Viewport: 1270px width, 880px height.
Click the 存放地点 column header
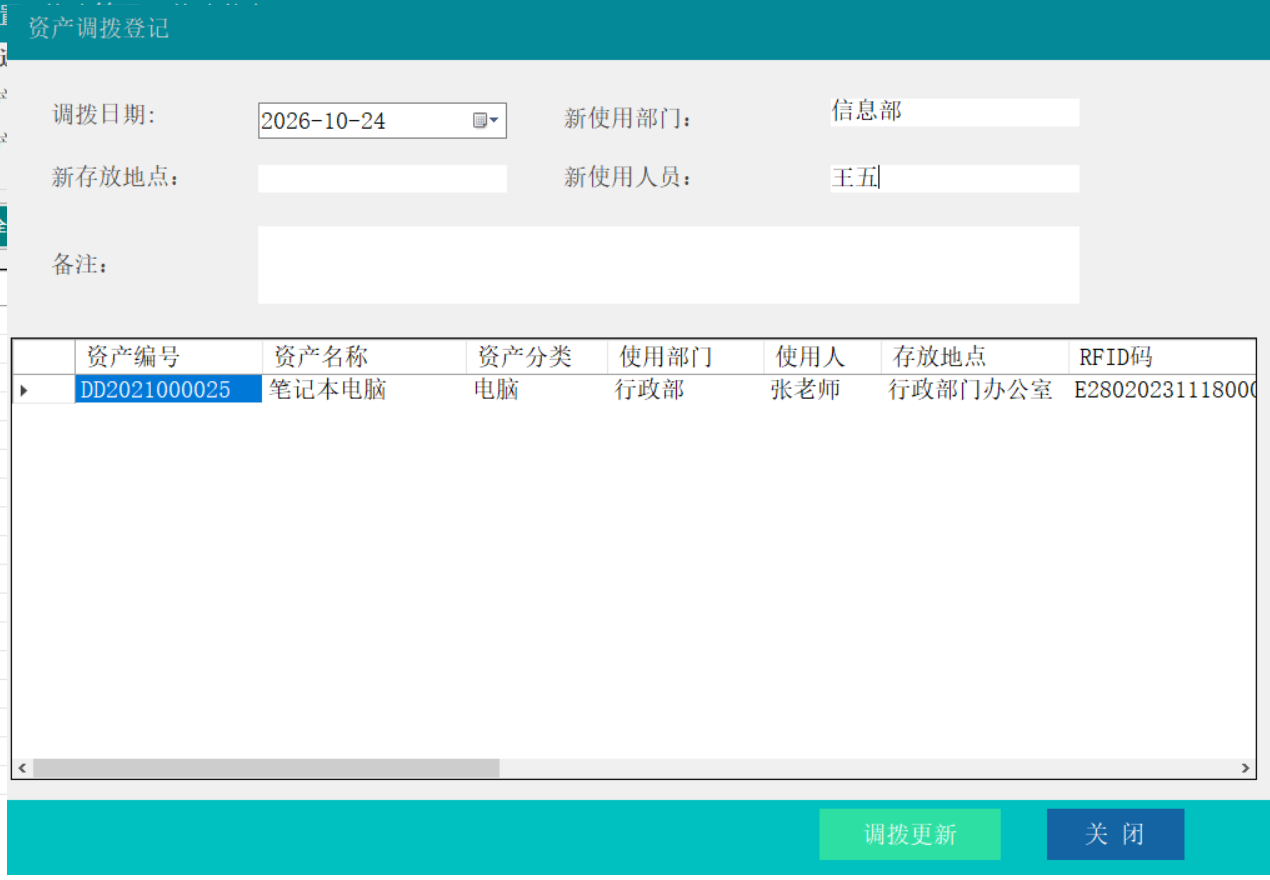pyautogui.click(x=975, y=357)
